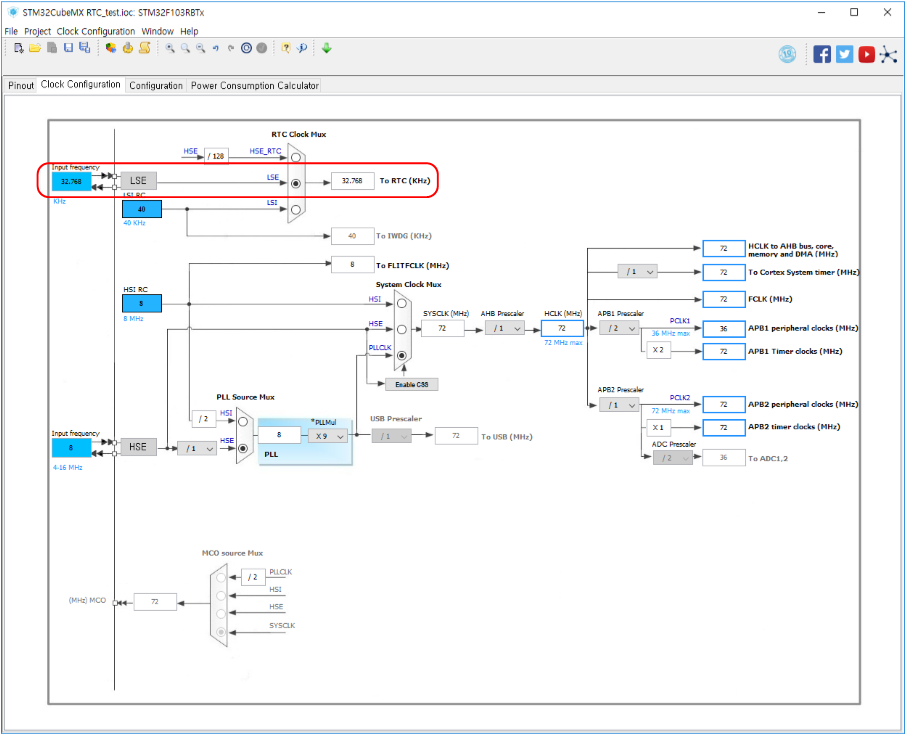906x735 pixels.
Task: Click the ST Community icon near the toolbar
Action: click(787, 54)
